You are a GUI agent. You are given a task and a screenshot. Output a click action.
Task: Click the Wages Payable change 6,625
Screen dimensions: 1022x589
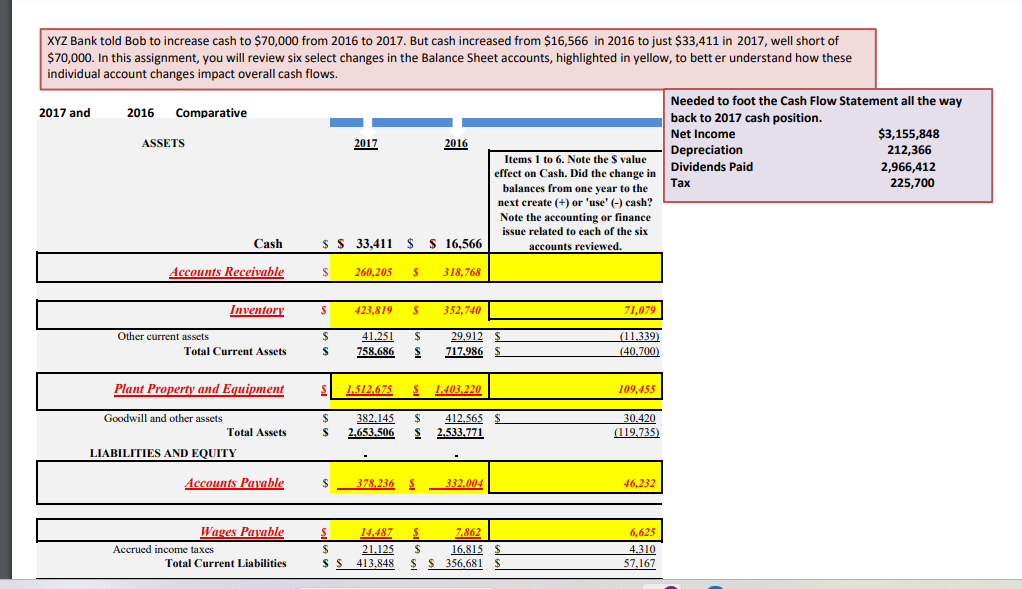point(643,532)
